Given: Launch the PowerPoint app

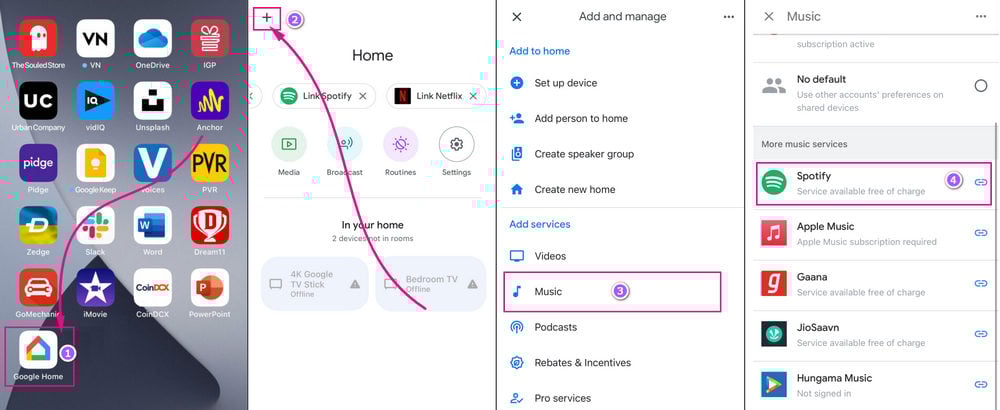Looking at the screenshot, I should coord(210,288).
